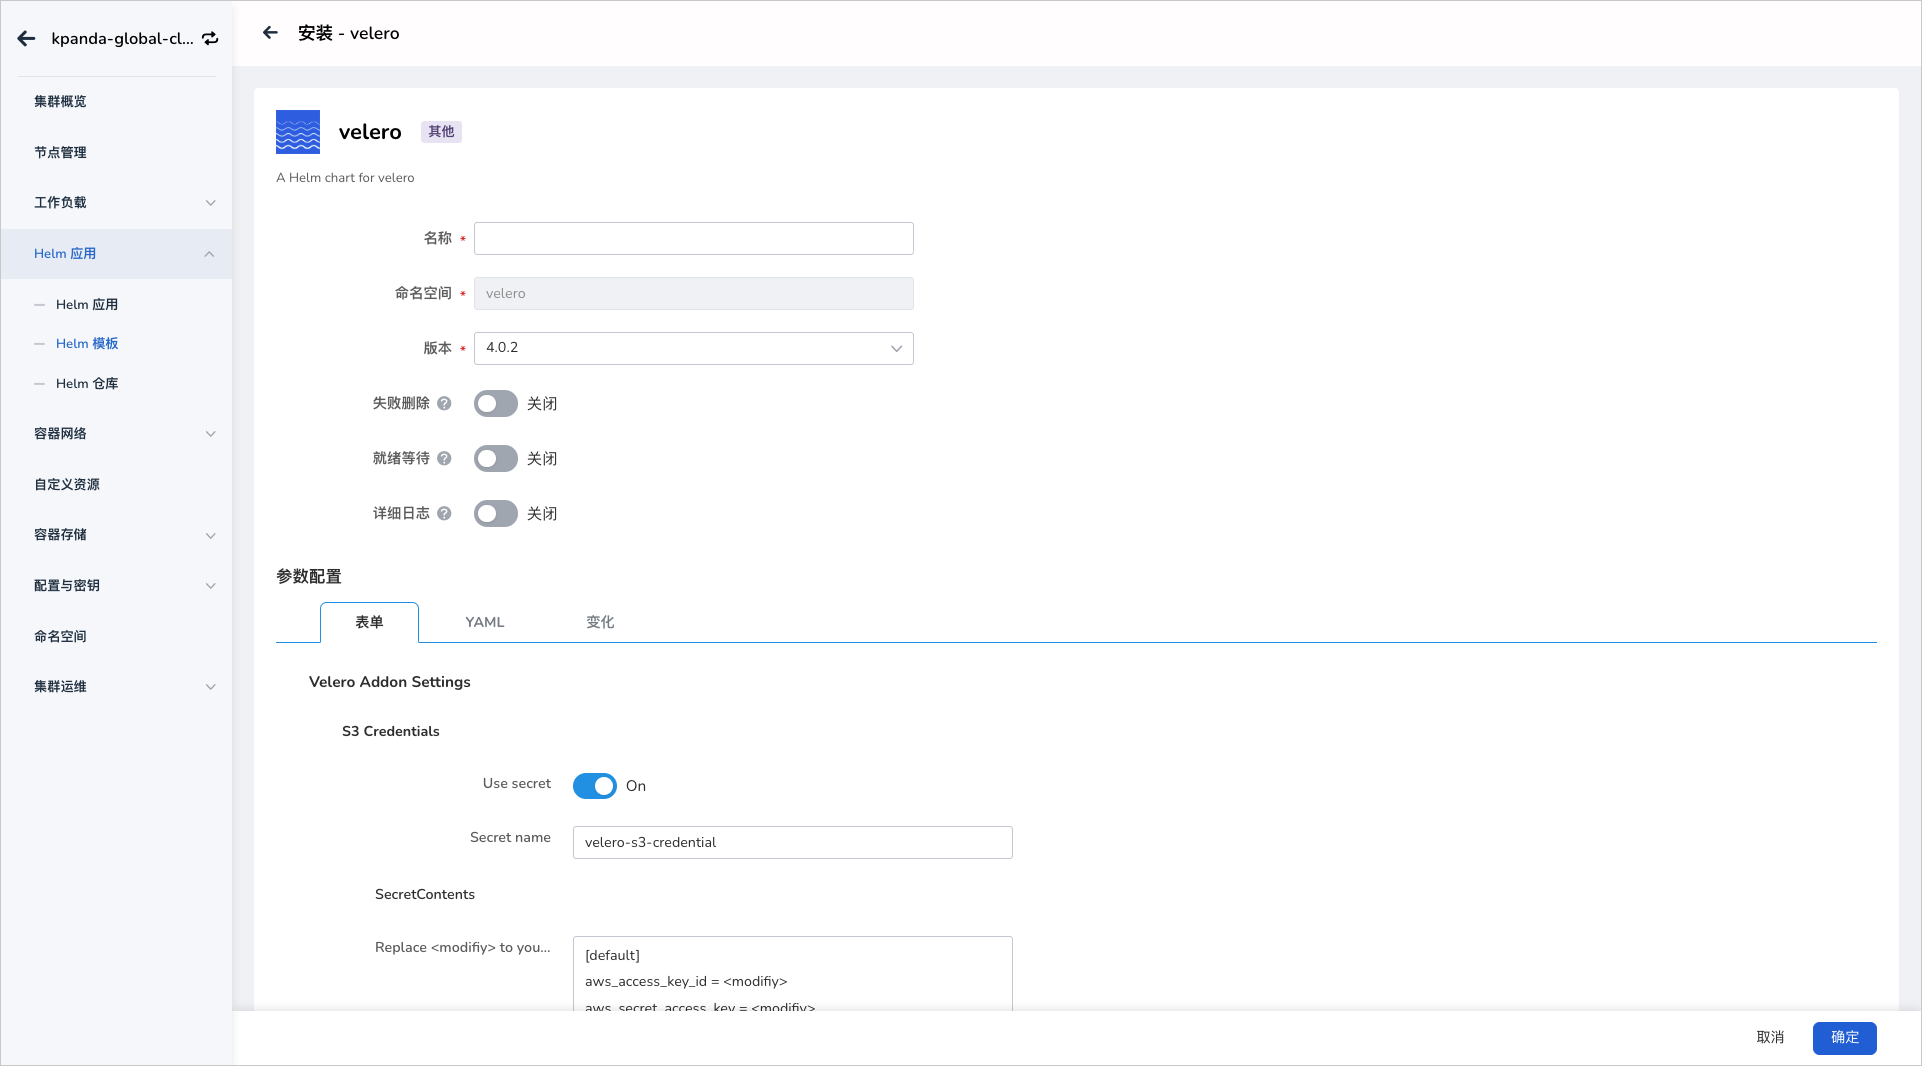Click the SecretContents section label
The width and height of the screenshot is (1922, 1066).
point(425,894)
